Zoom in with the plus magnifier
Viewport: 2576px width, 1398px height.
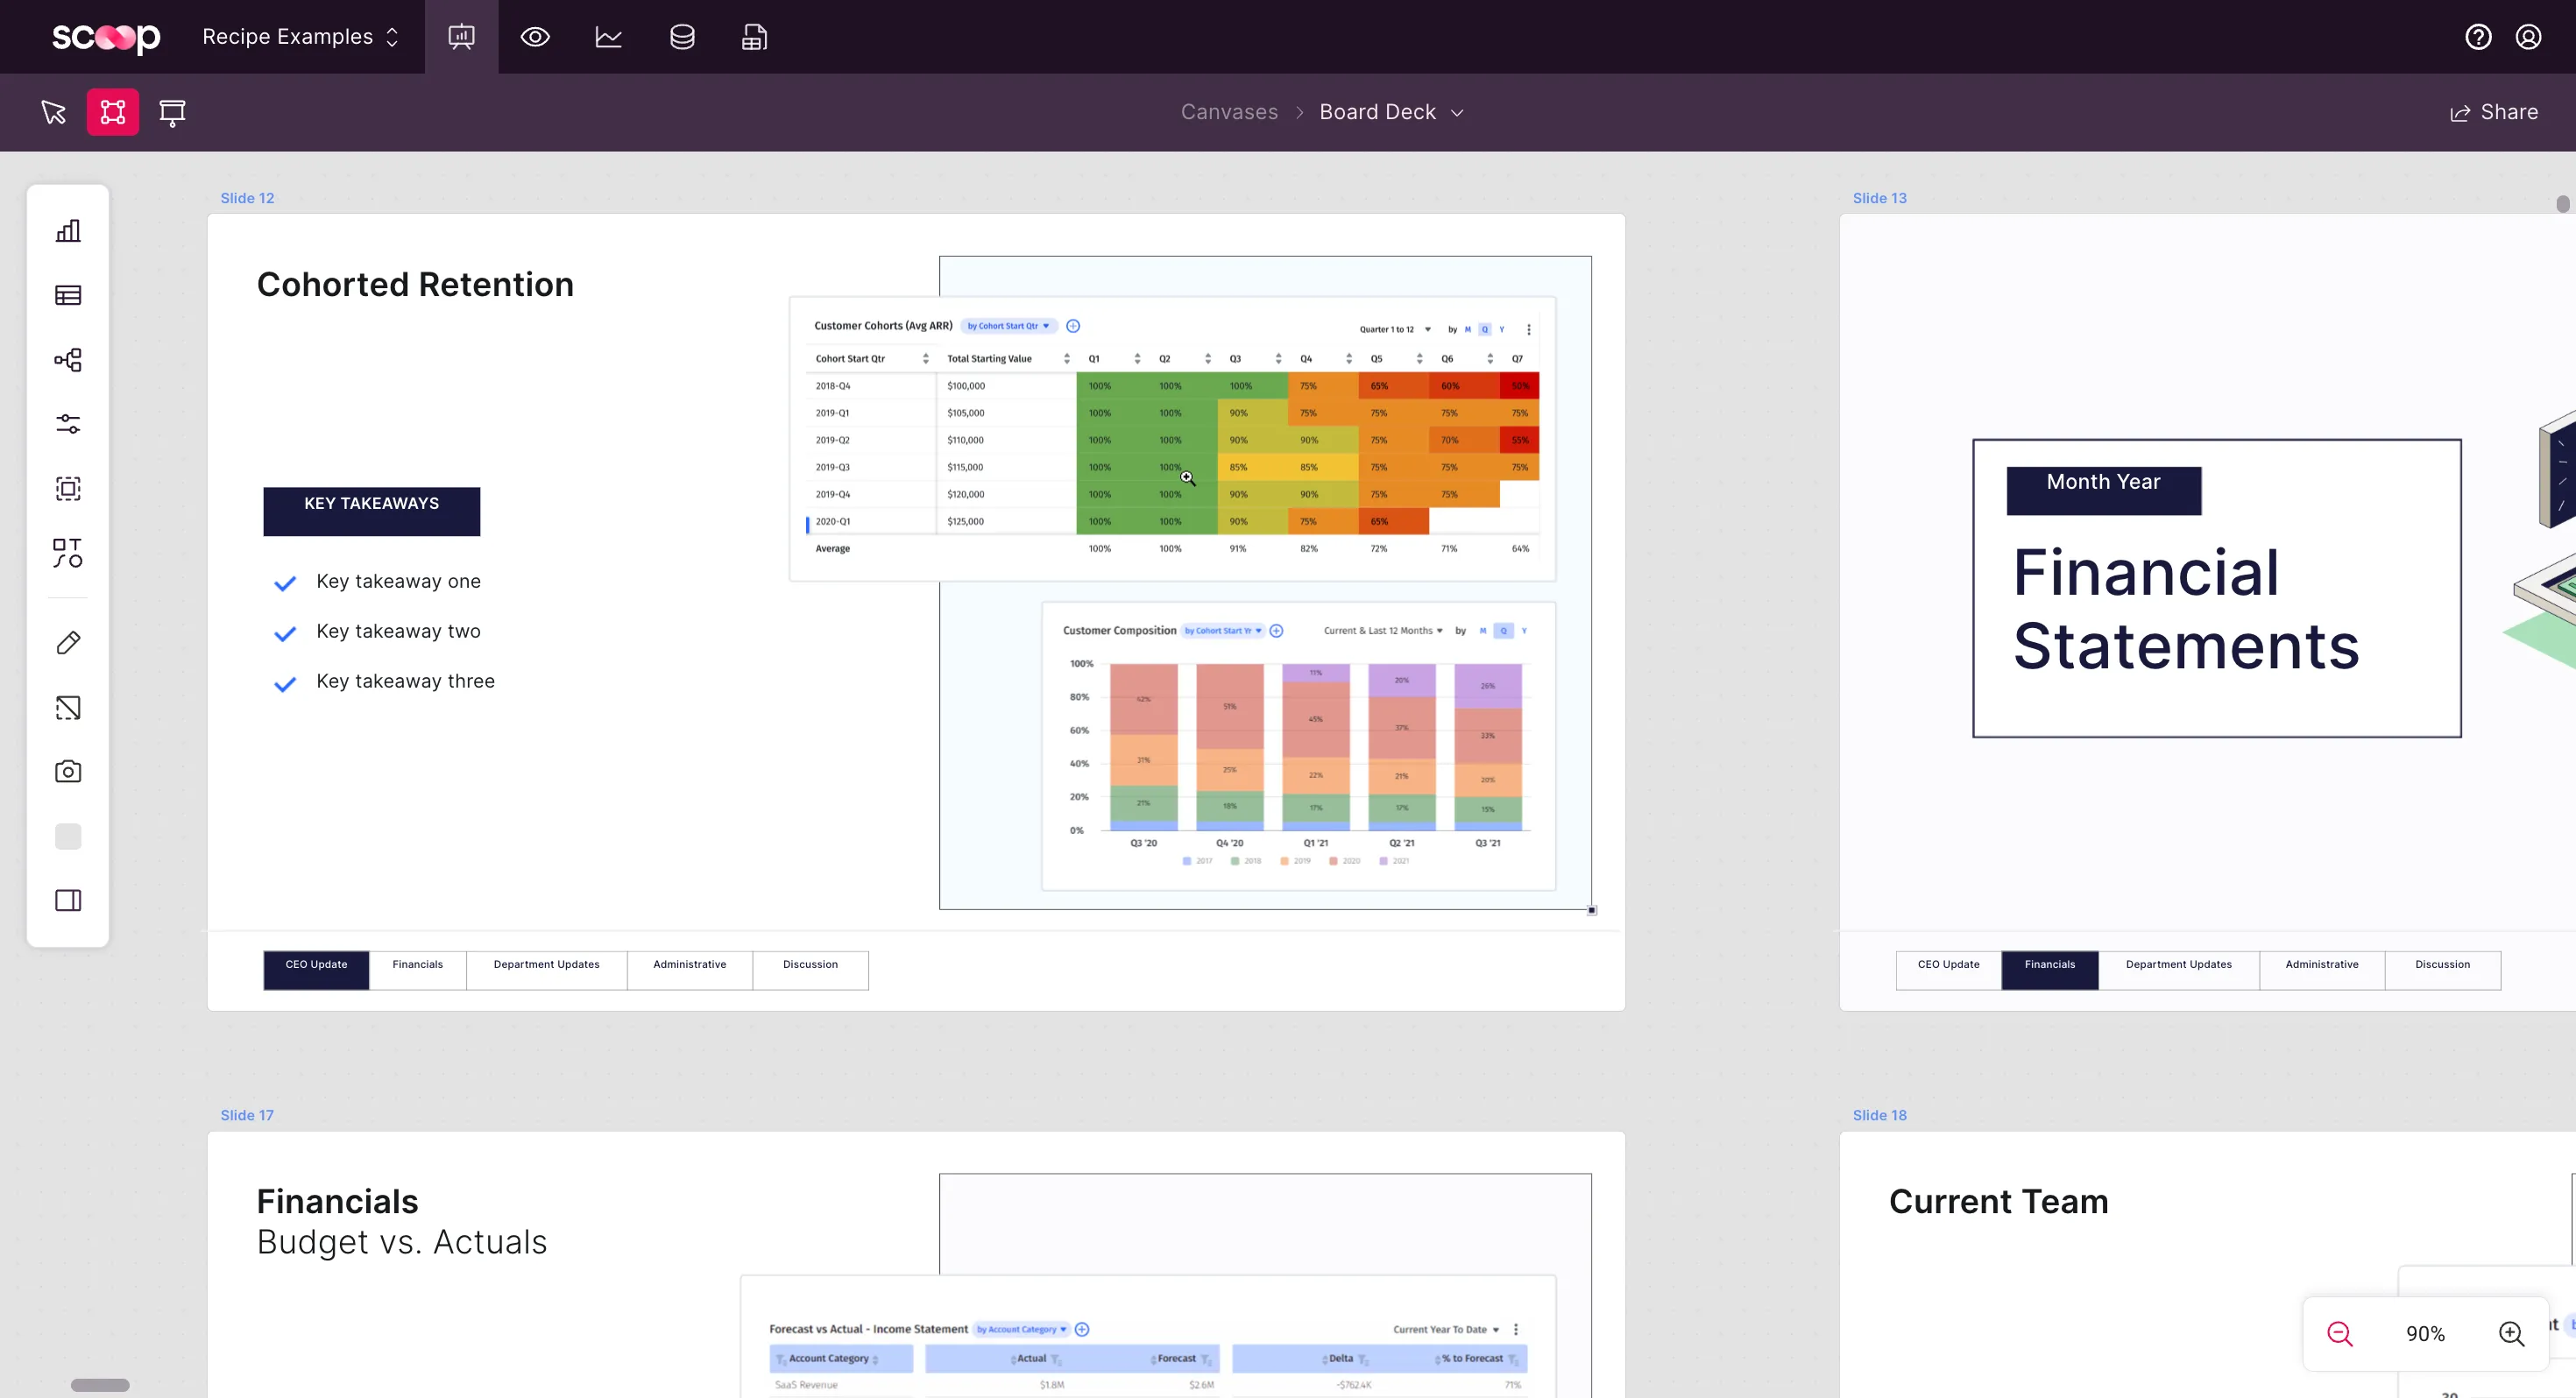[2511, 1333]
